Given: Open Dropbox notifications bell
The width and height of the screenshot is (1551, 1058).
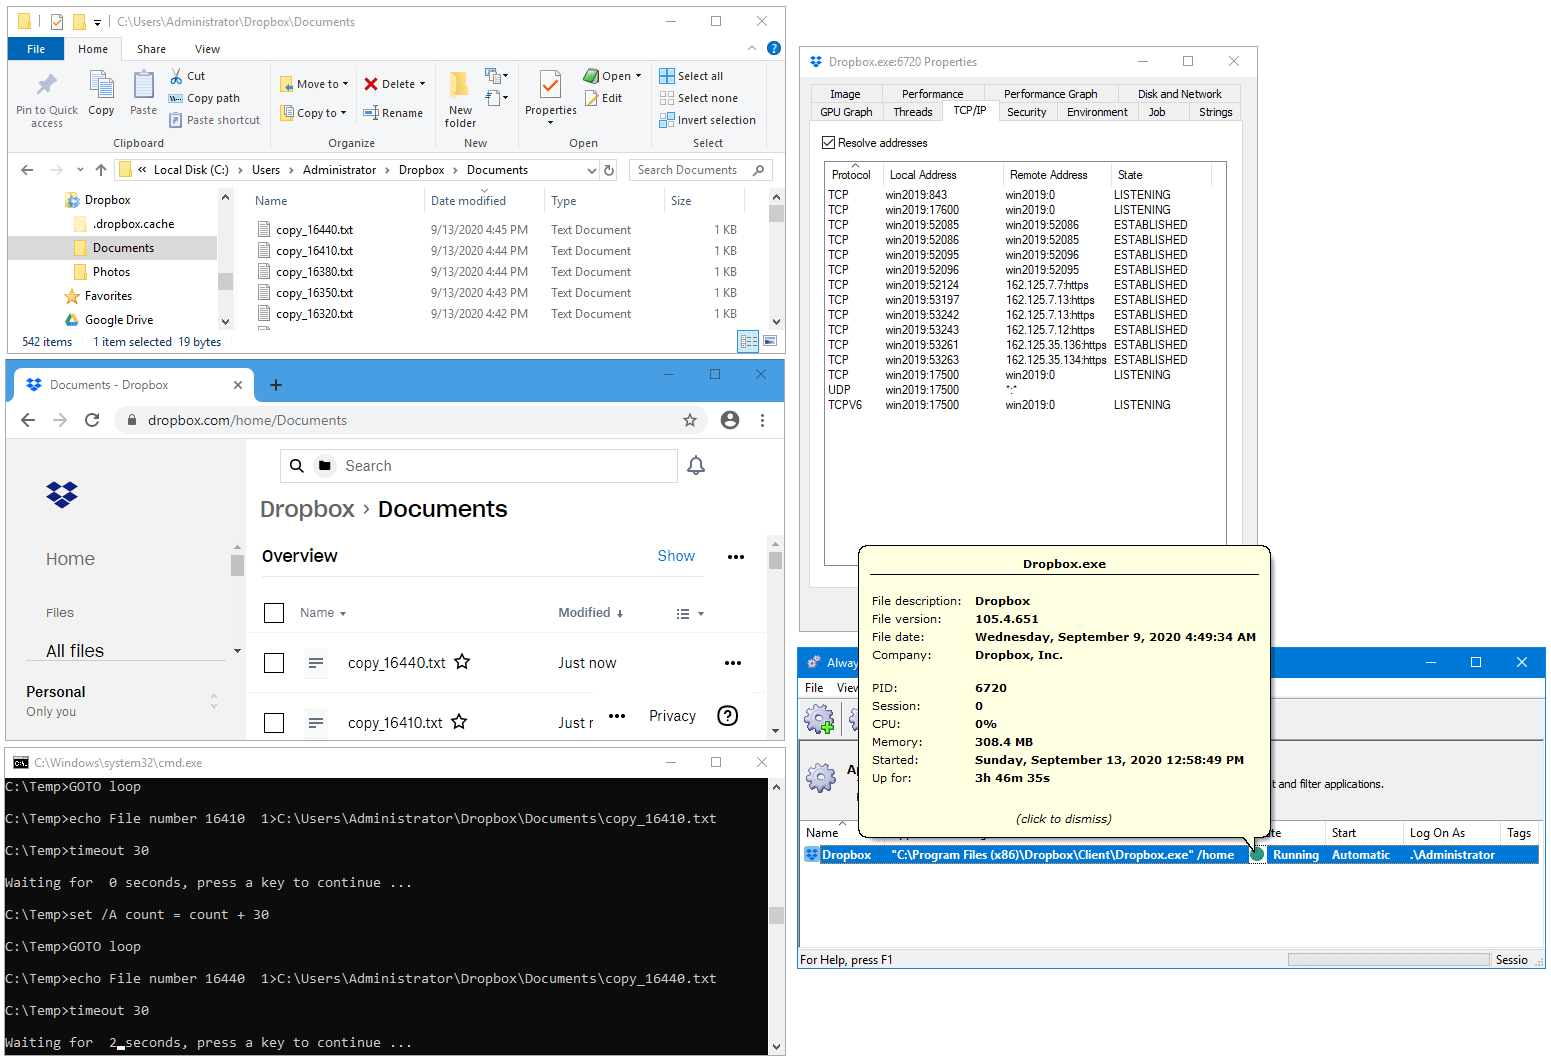Looking at the screenshot, I should (696, 465).
